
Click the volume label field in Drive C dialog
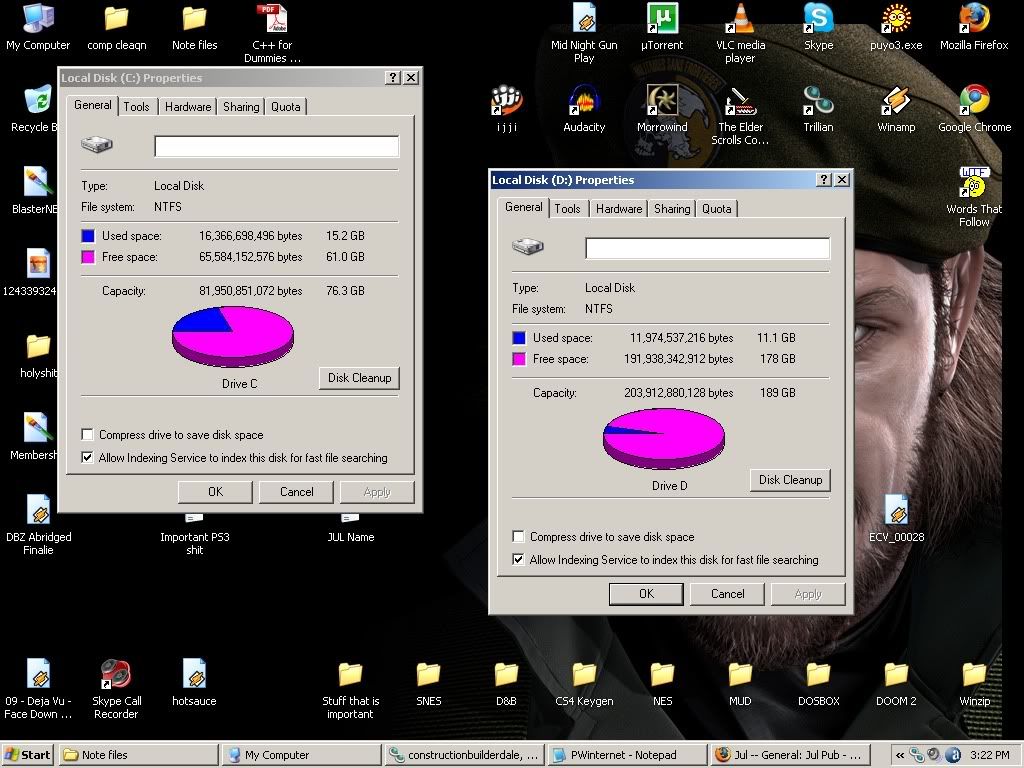point(276,146)
